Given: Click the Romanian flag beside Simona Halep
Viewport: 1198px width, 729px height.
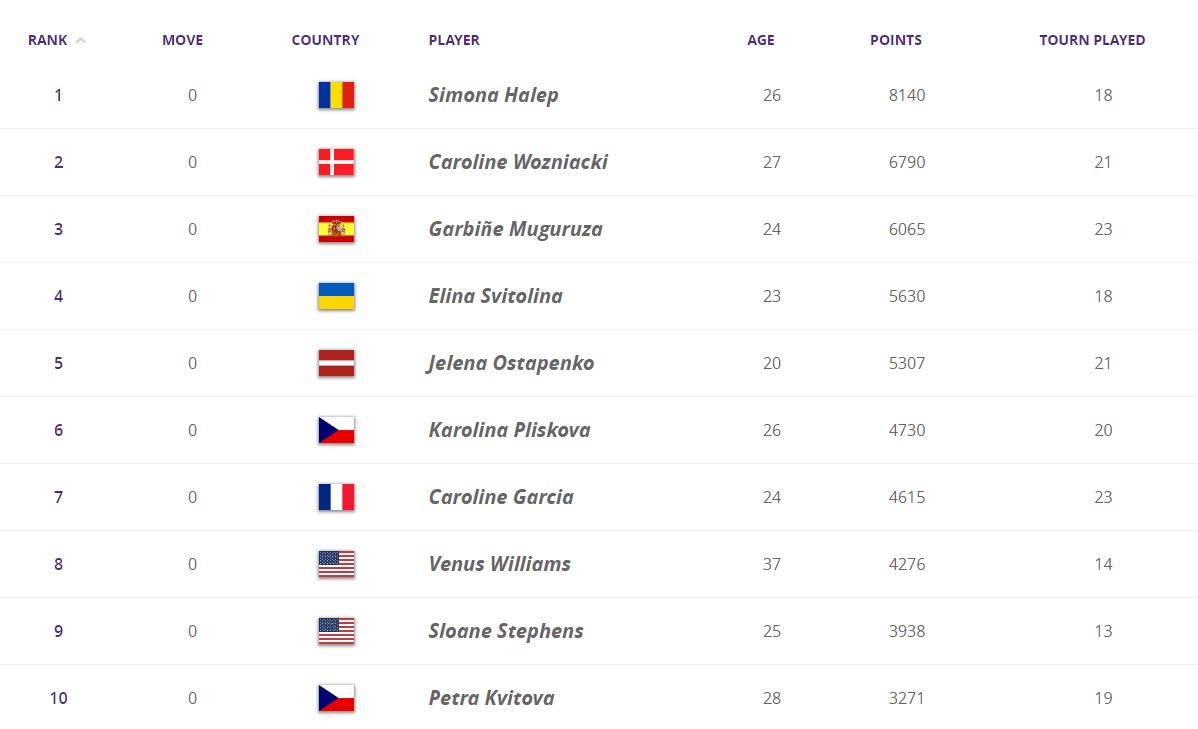Looking at the screenshot, I should (336, 95).
